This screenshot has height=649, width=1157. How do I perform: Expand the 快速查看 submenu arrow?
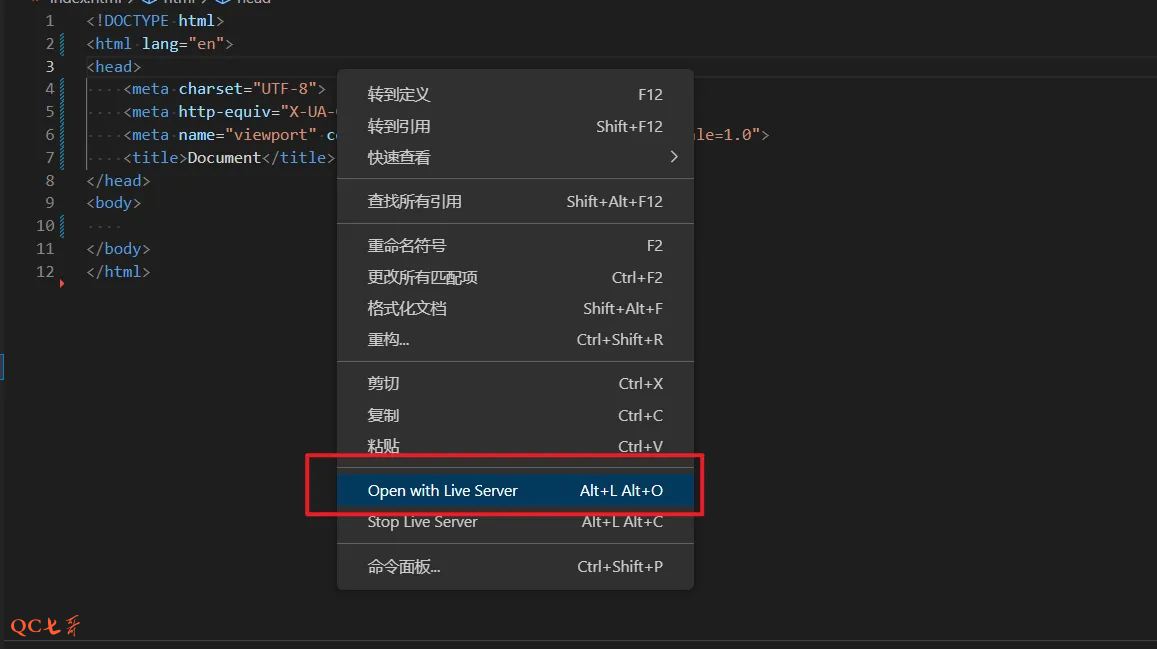click(x=673, y=157)
